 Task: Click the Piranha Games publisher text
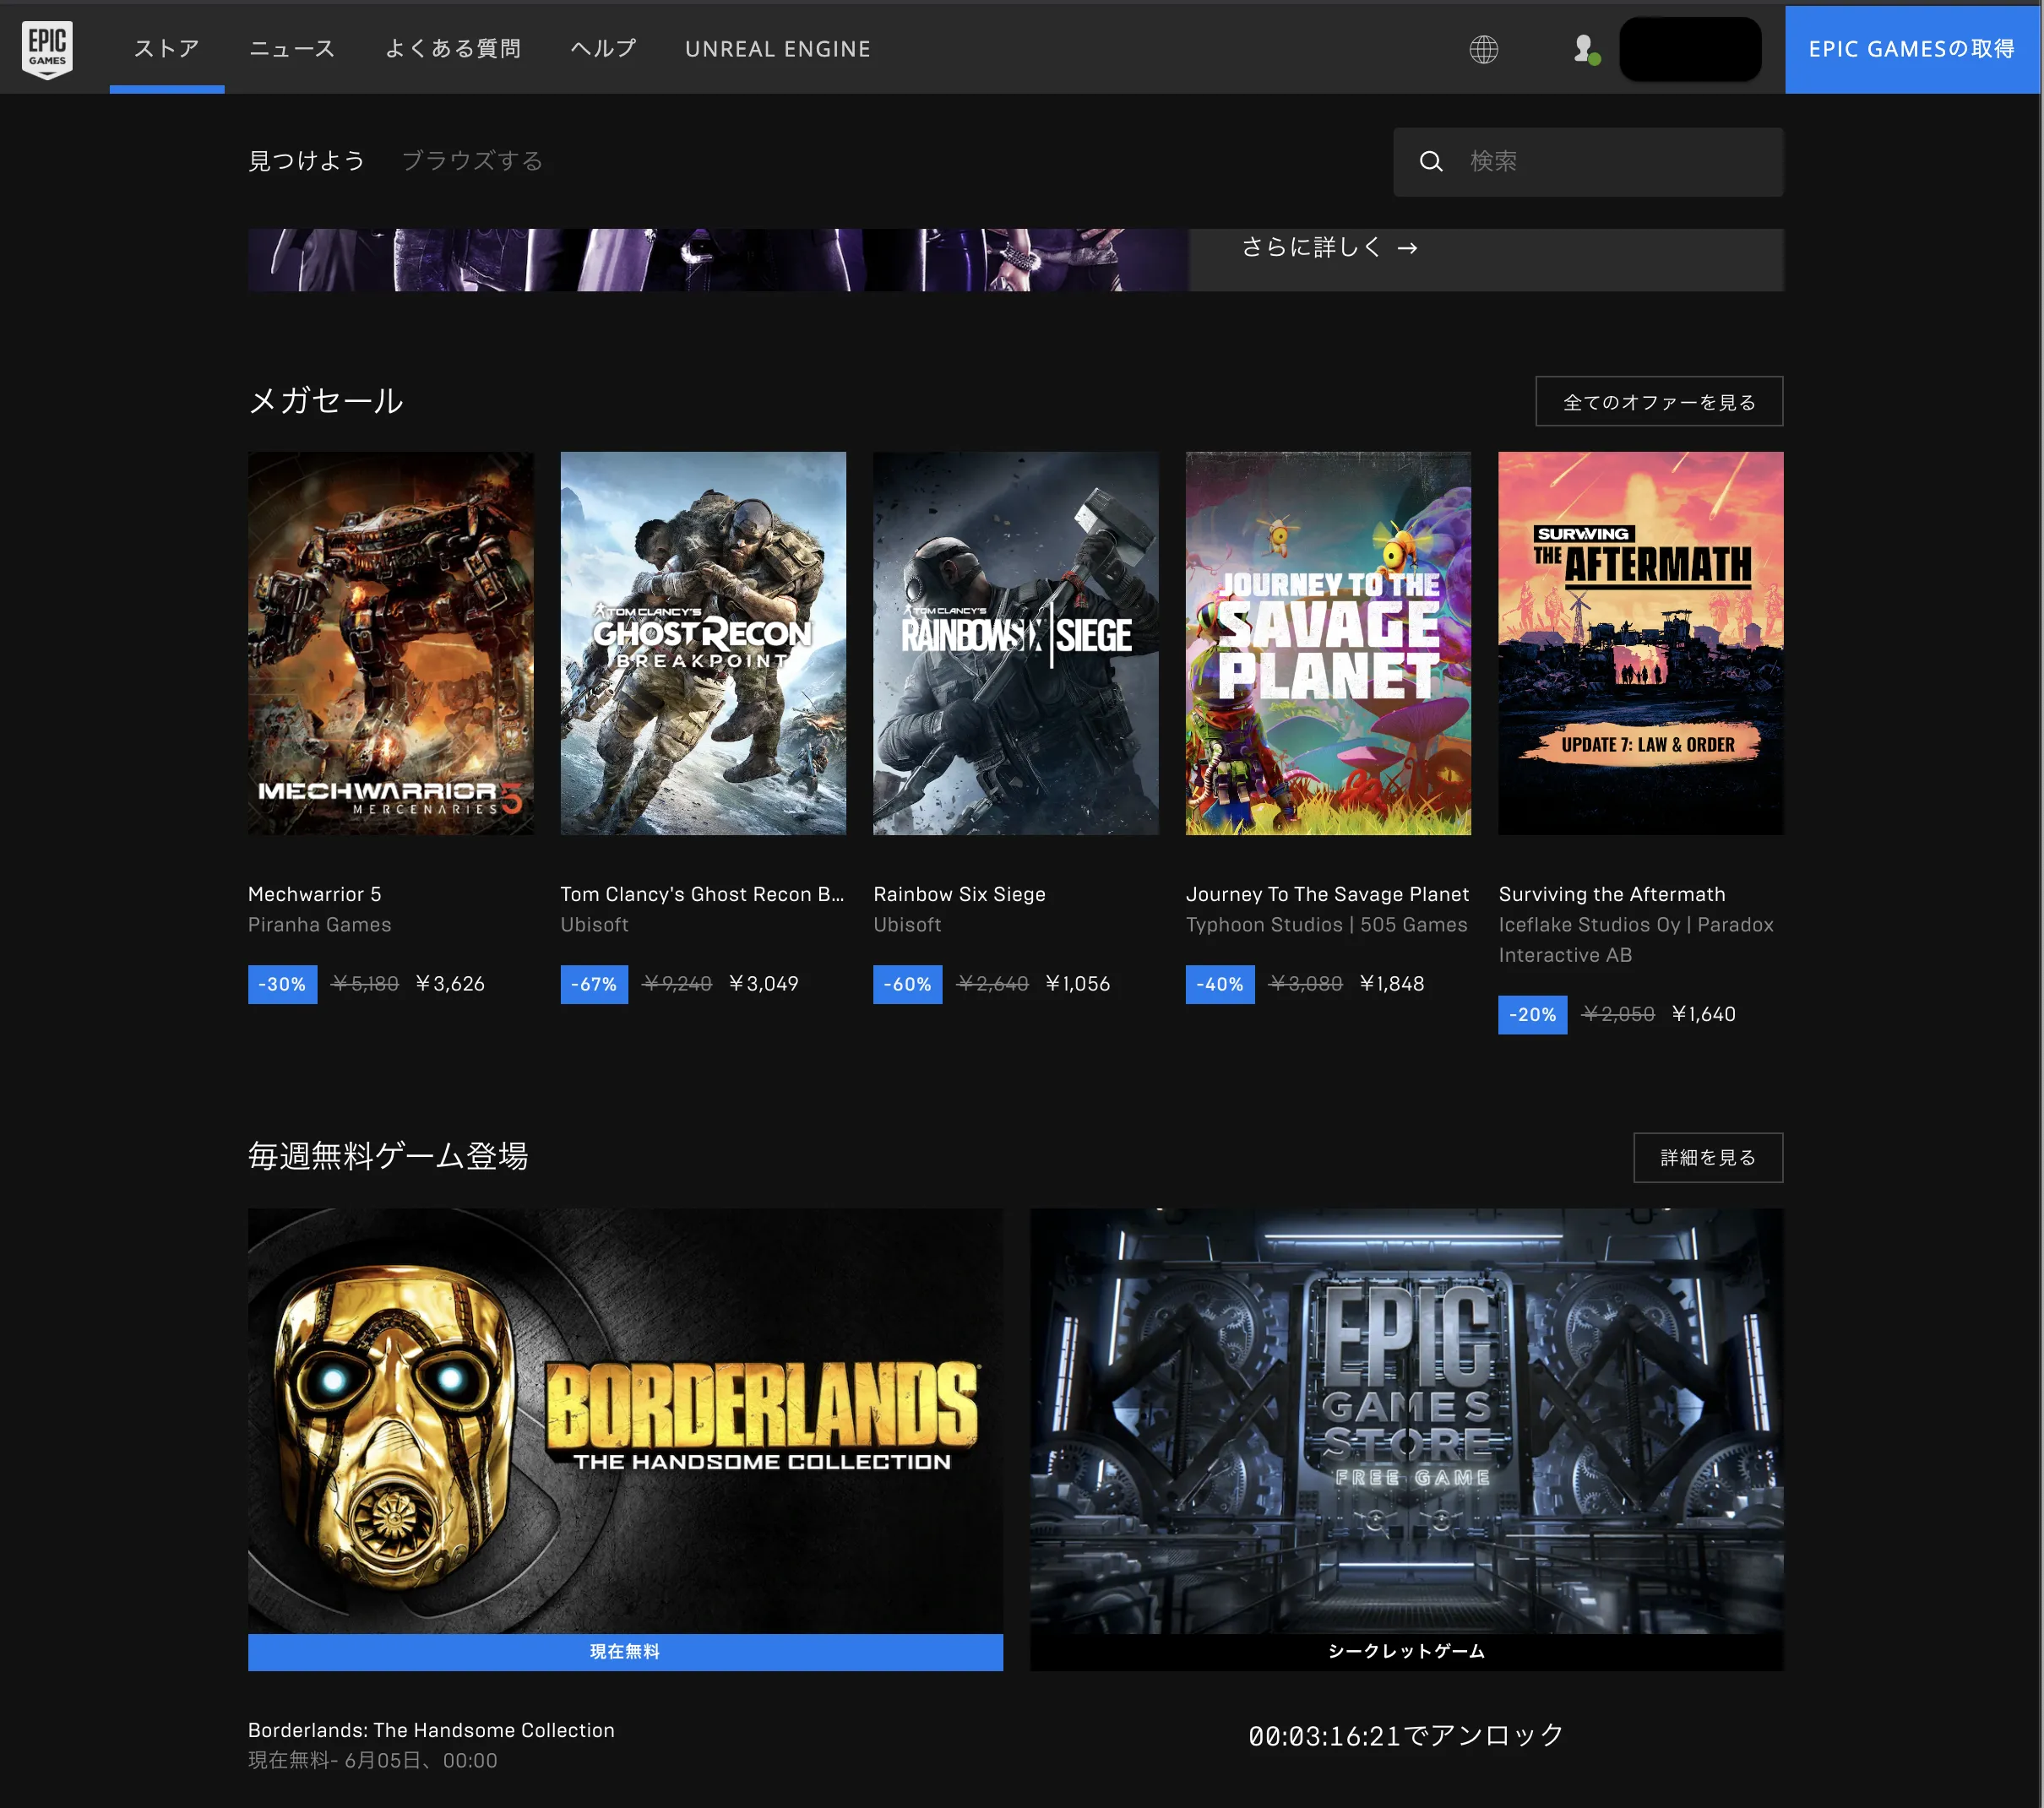[319, 924]
